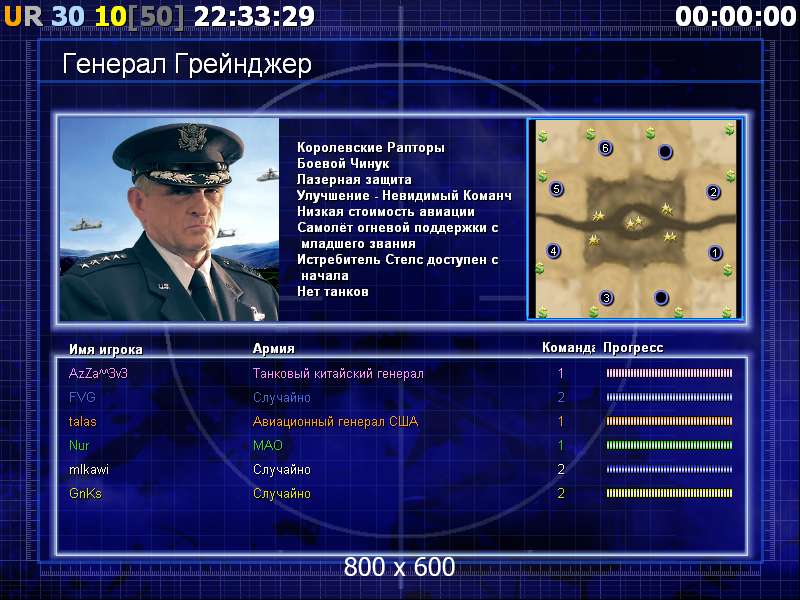This screenshot has width=800, height=600.
Task: Click 'Улучшение - Невидимый Команч' line
Action: (404, 195)
